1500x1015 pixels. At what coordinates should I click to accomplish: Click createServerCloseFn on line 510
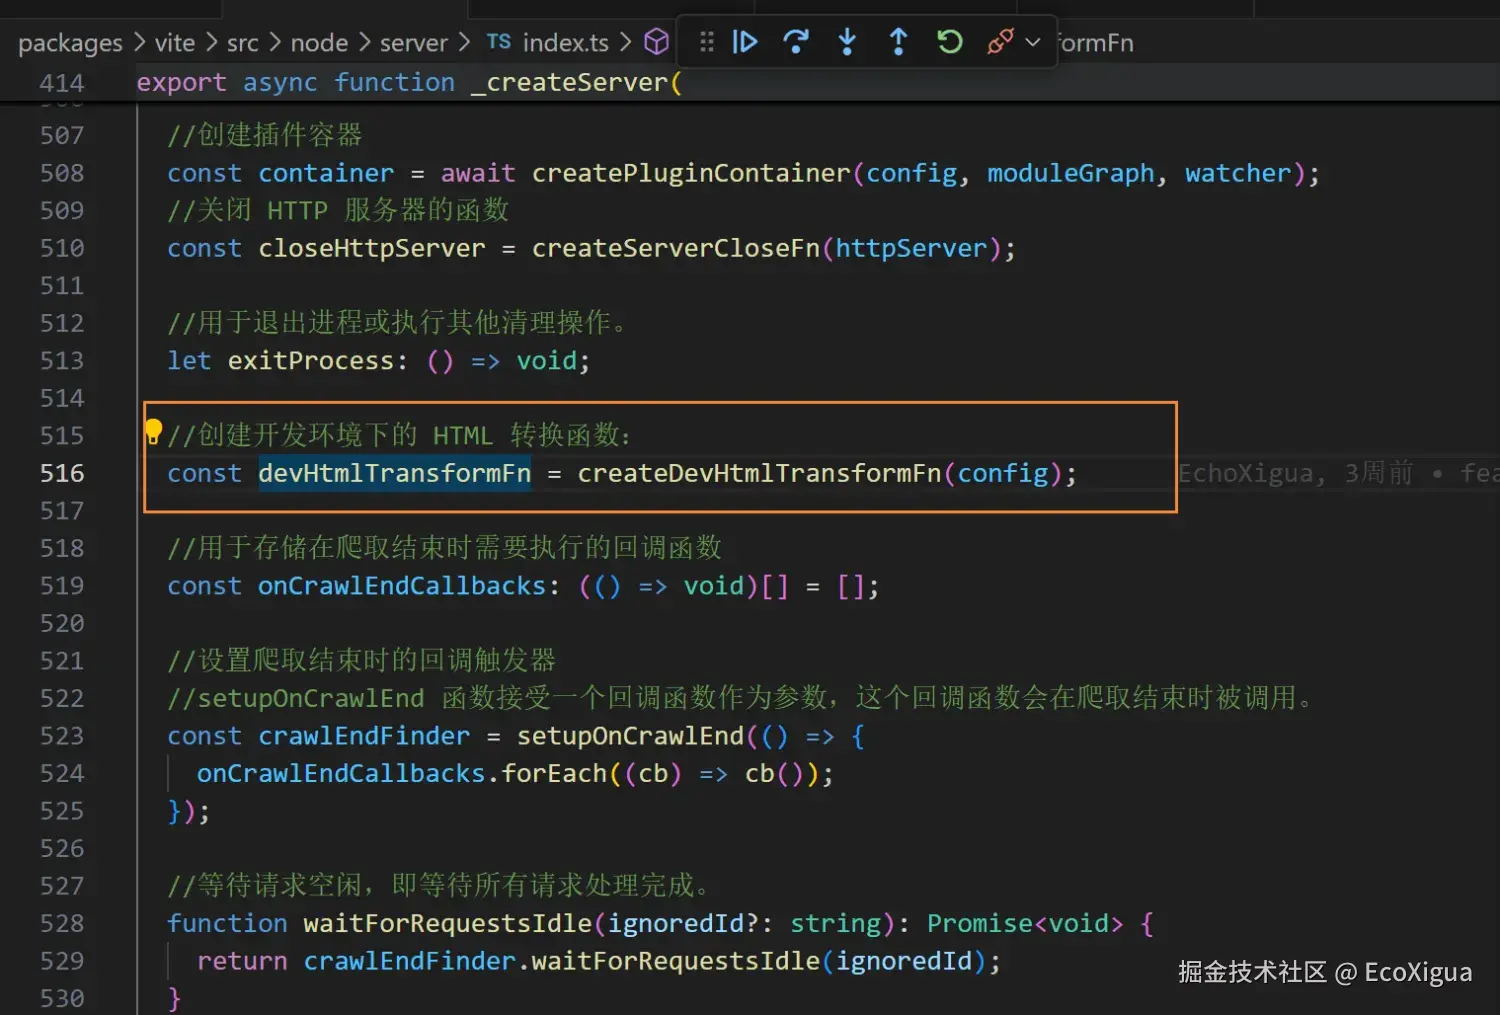[676, 248]
